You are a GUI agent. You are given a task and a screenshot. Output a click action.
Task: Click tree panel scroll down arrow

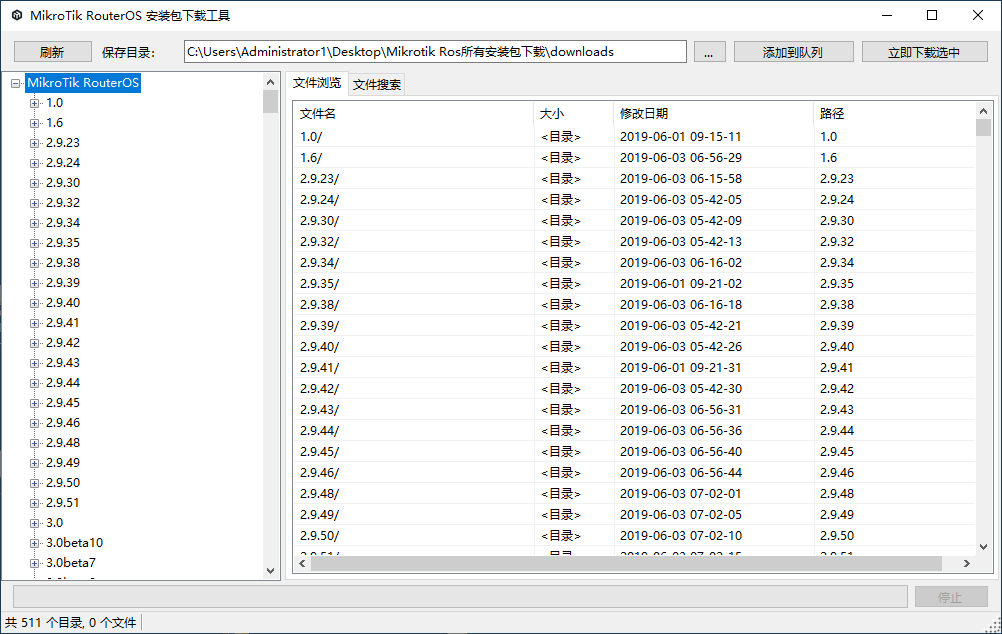[x=270, y=571]
